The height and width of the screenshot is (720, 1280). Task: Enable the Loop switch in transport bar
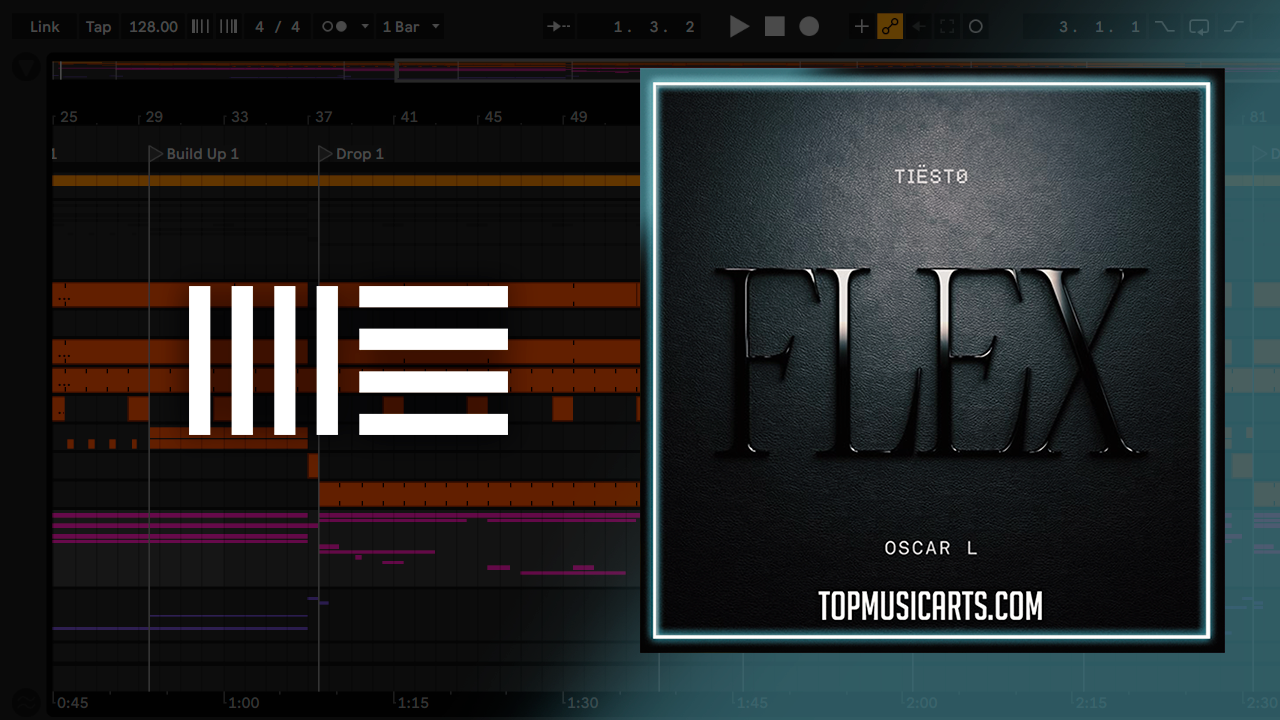coord(1199,27)
